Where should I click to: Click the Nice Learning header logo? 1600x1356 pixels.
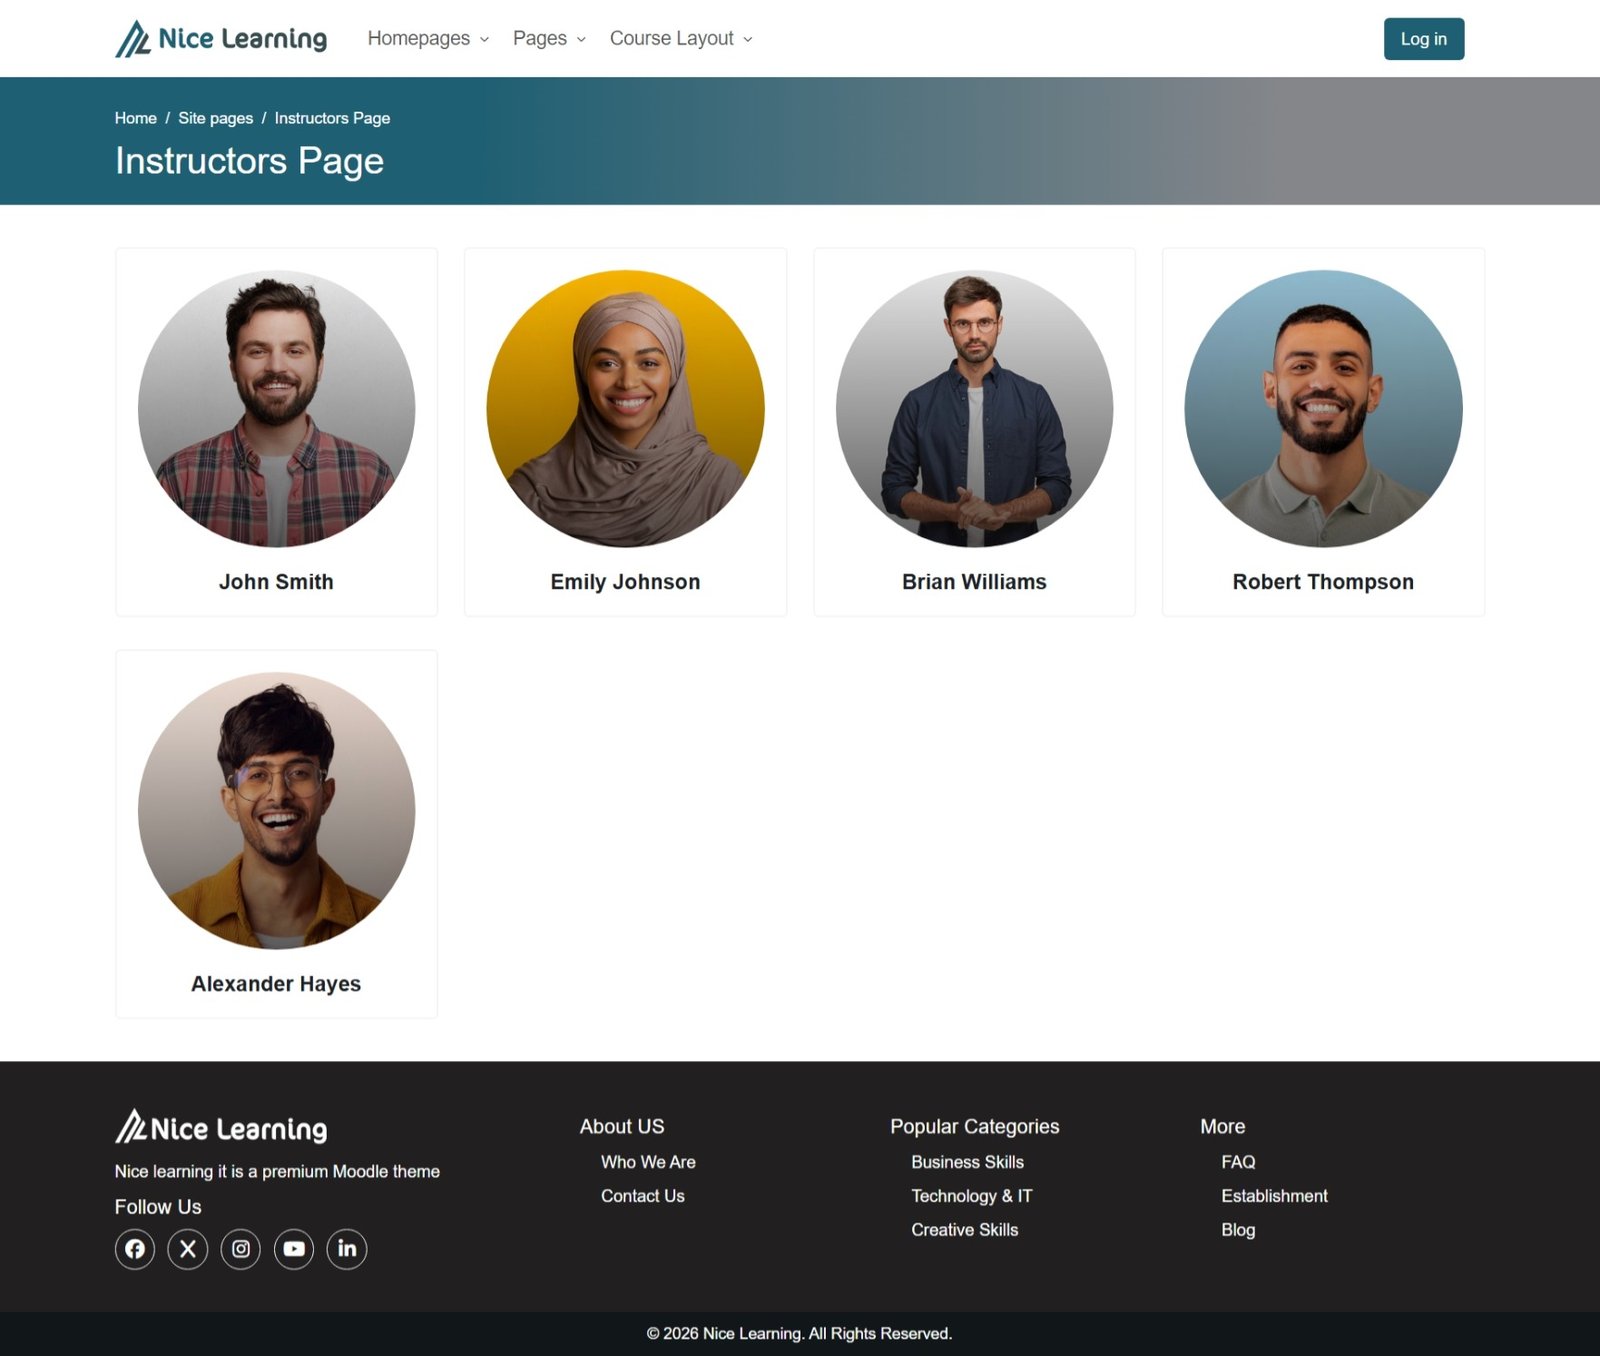tap(221, 39)
